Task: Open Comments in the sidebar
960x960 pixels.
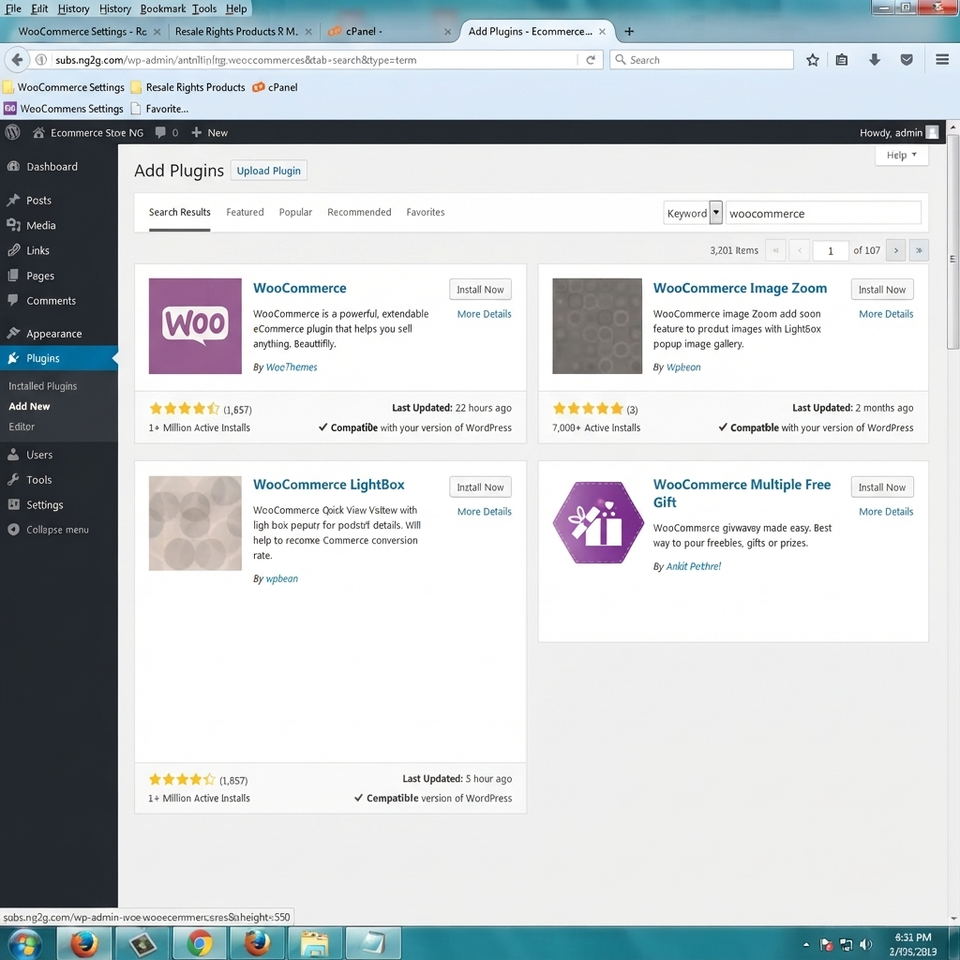Action: pos(51,301)
